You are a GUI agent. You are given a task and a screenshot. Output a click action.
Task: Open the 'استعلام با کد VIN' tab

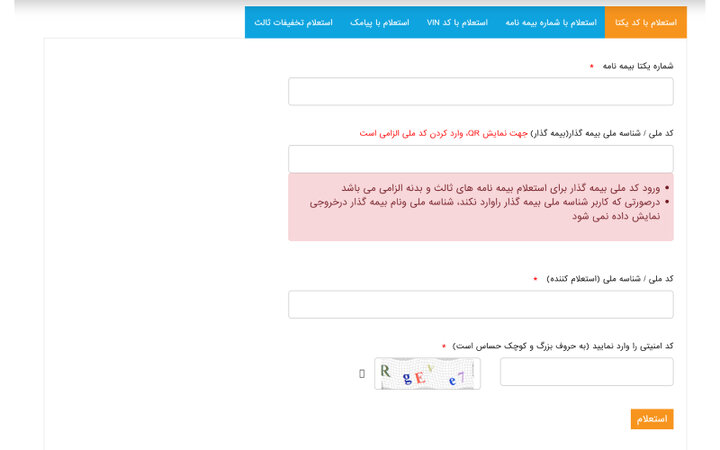coord(457,22)
